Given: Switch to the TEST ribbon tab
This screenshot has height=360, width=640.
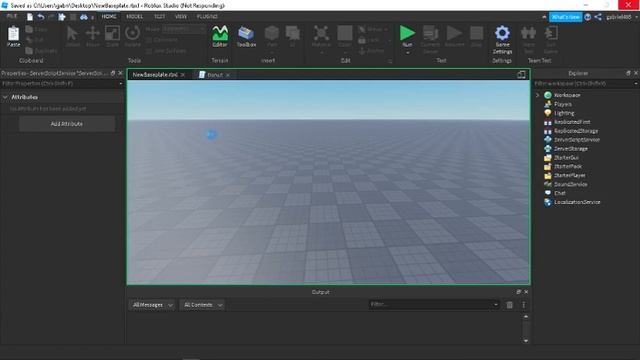Looking at the screenshot, I should pyautogui.click(x=159, y=16).
